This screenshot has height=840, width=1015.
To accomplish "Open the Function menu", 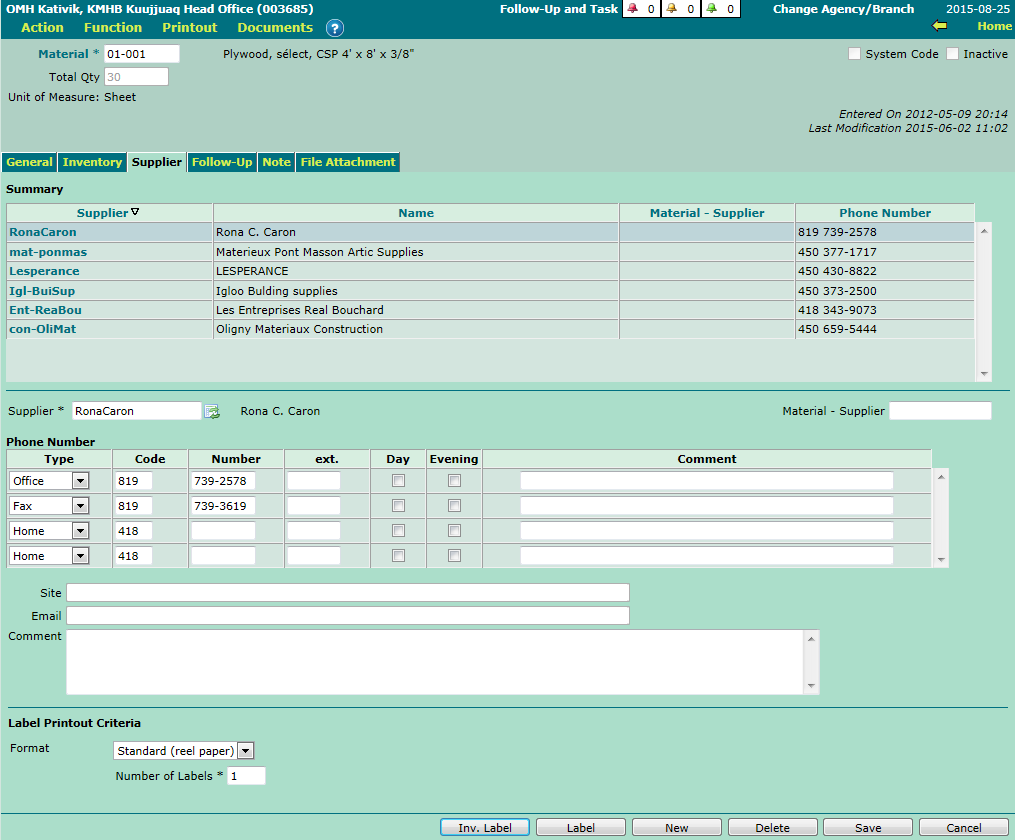I will [113, 27].
